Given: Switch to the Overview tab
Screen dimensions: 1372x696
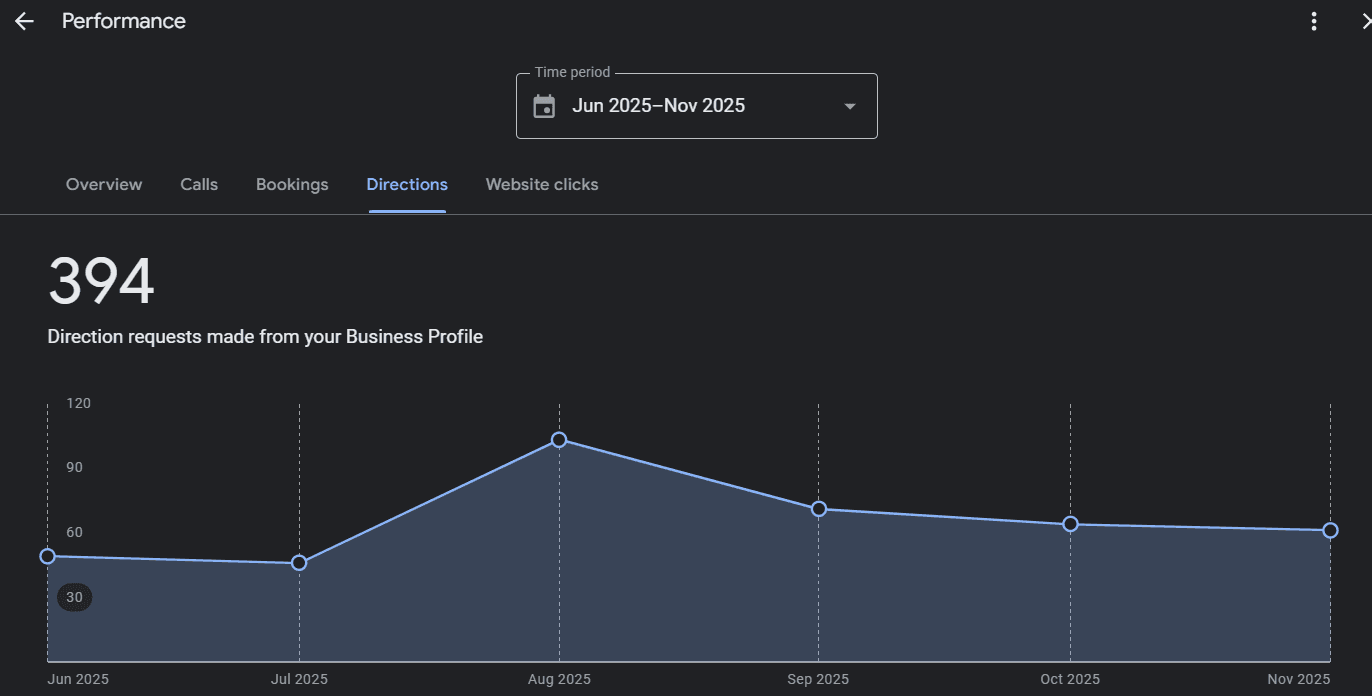Looking at the screenshot, I should [104, 185].
